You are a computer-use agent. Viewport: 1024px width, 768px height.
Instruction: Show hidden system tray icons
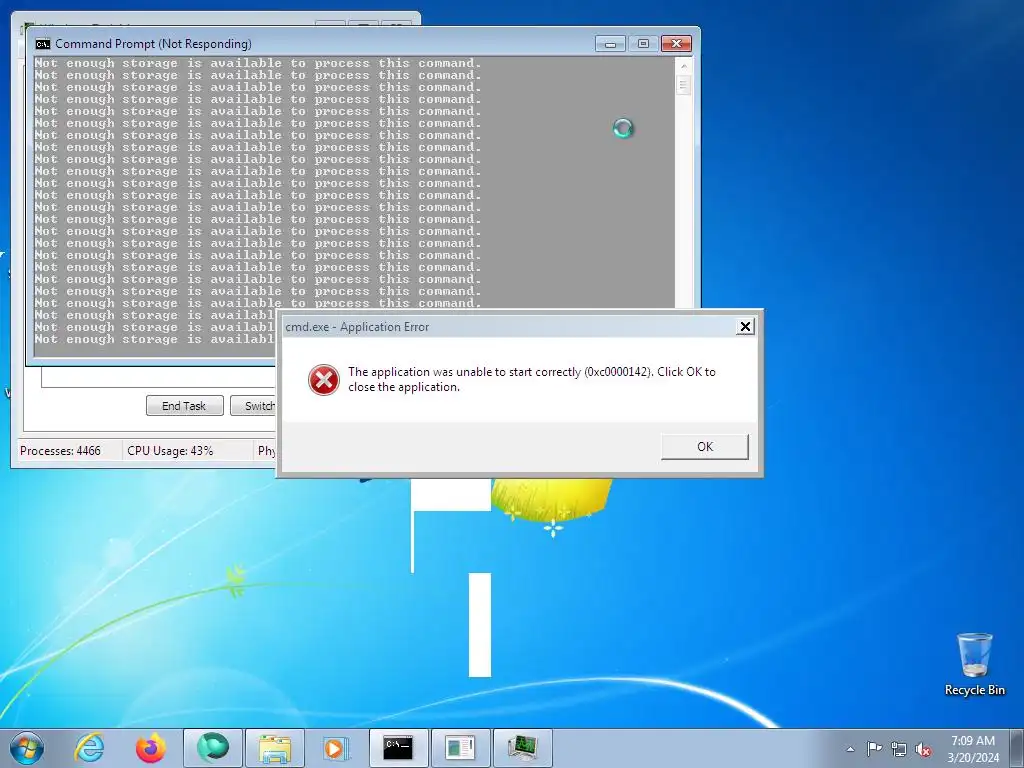tap(850, 749)
